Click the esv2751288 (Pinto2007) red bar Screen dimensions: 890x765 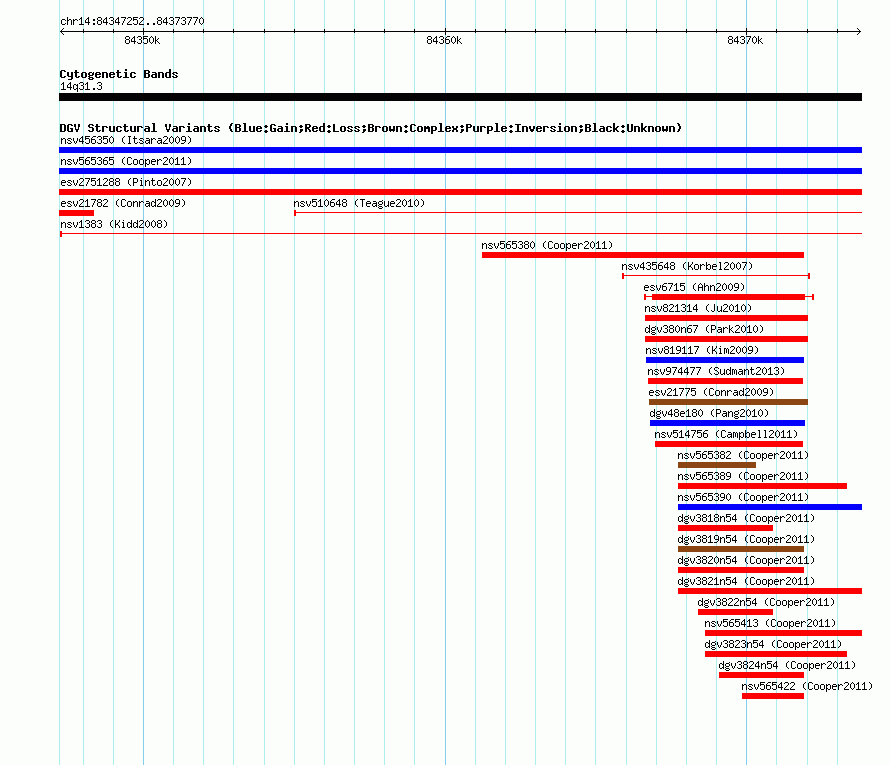coord(460,192)
